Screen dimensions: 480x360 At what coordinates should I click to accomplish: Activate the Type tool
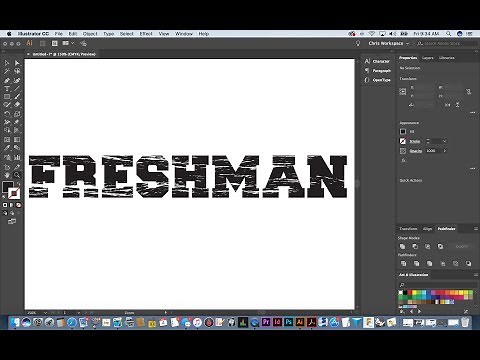(x=7, y=89)
